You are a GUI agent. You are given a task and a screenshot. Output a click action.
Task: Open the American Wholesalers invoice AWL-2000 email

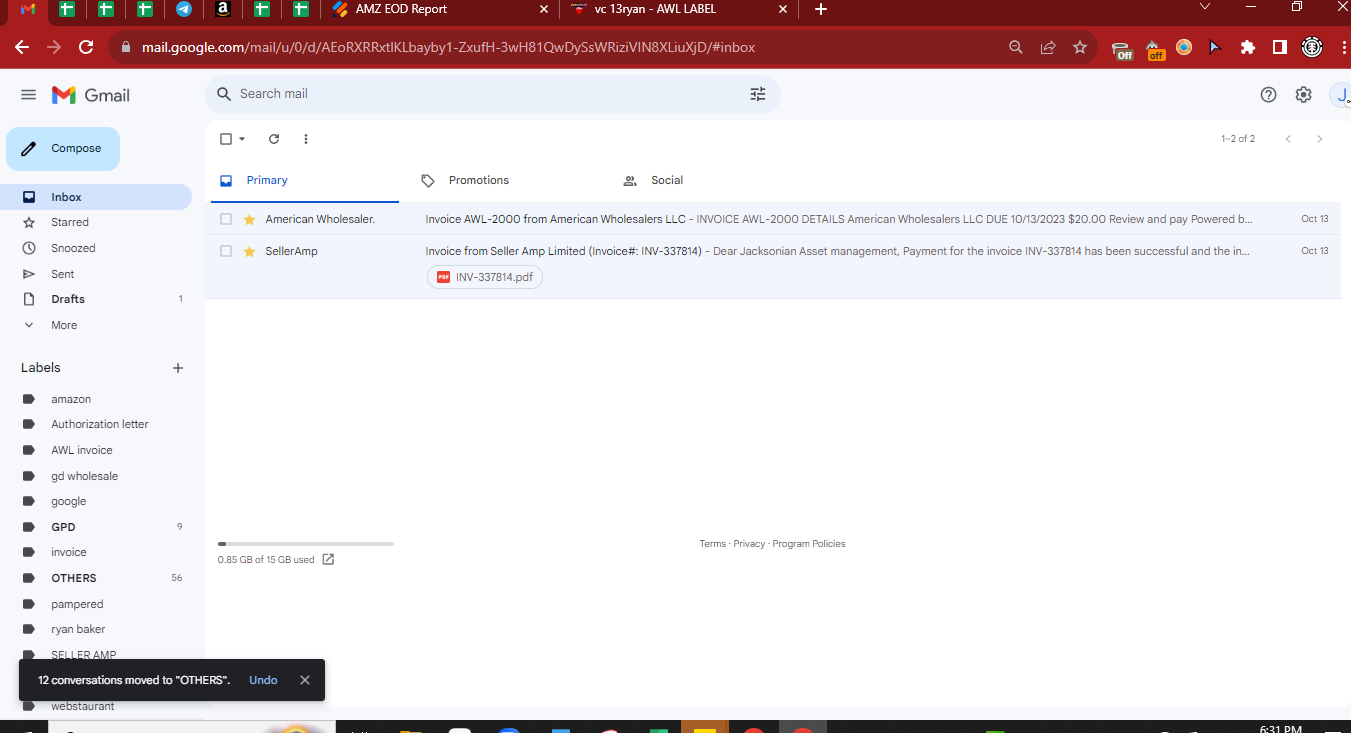click(x=773, y=219)
